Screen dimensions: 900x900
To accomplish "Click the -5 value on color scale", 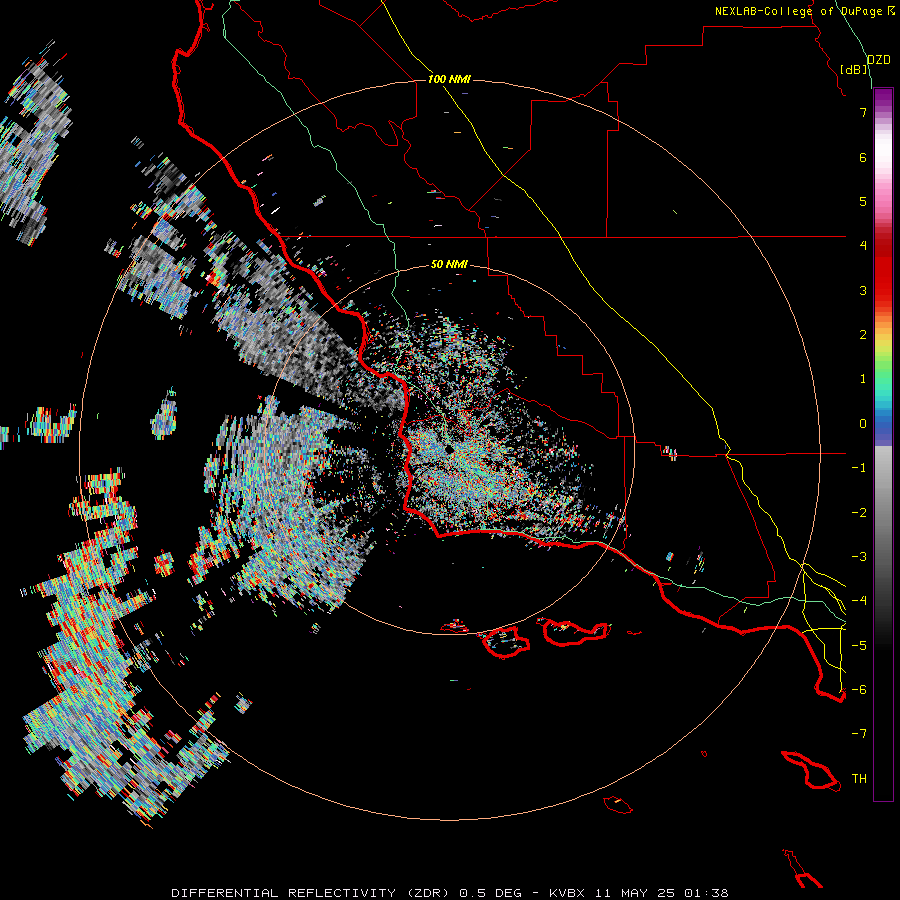I will [x=859, y=646].
